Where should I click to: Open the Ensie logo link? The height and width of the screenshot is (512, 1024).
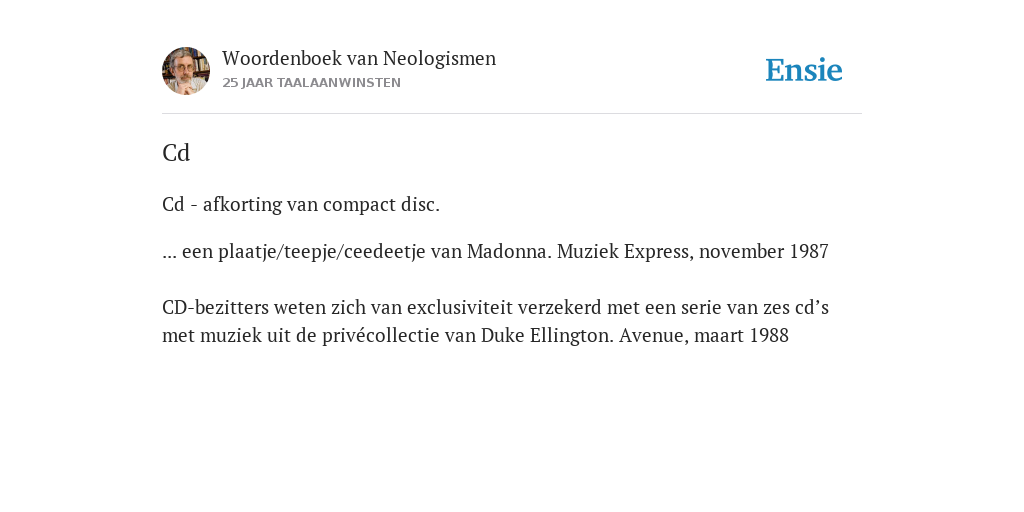[804, 71]
